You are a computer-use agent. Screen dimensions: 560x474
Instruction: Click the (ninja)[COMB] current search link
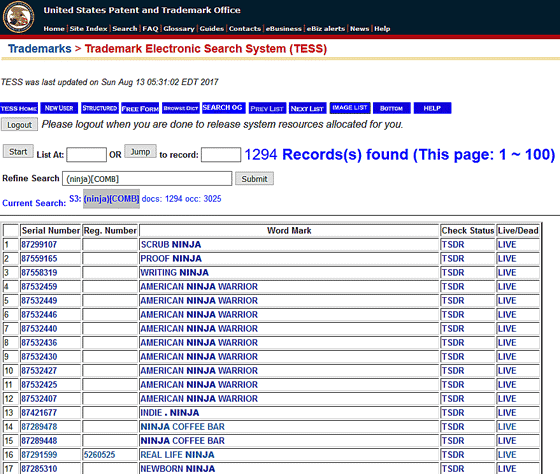111,199
